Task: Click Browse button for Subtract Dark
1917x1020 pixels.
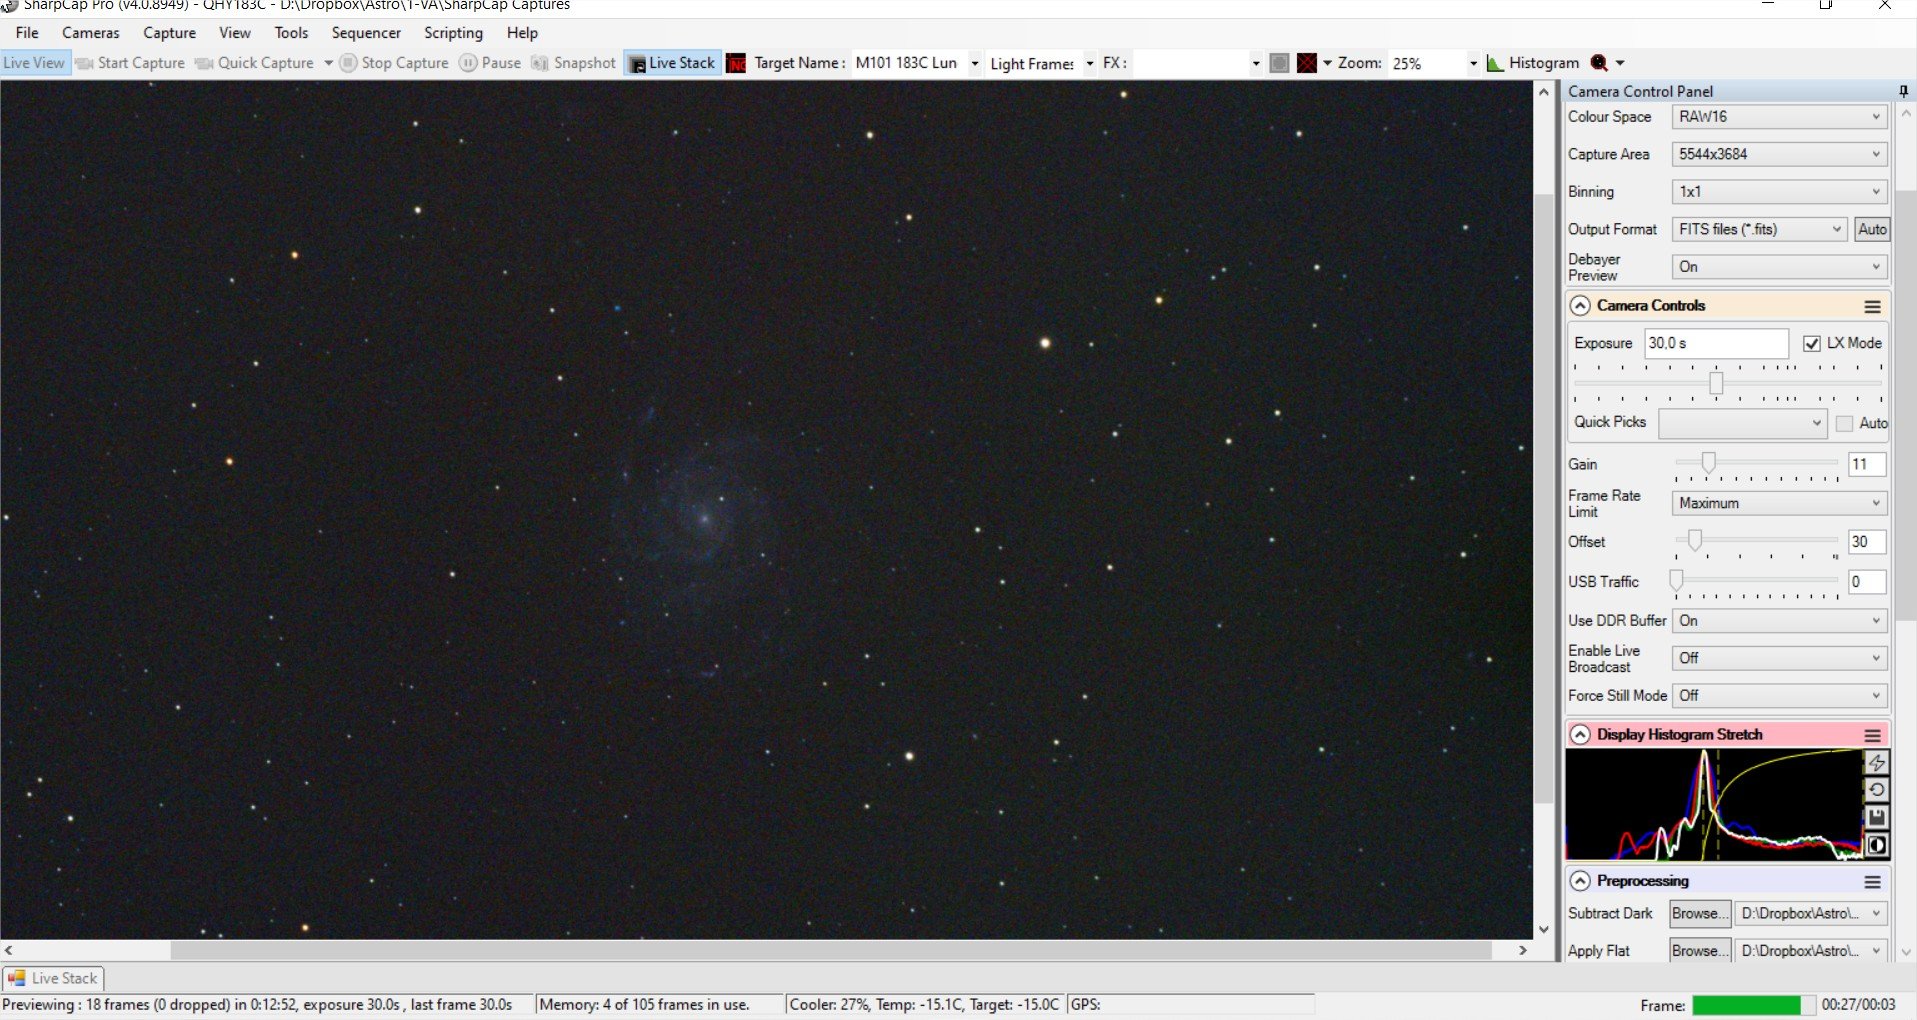Action: point(1700,913)
